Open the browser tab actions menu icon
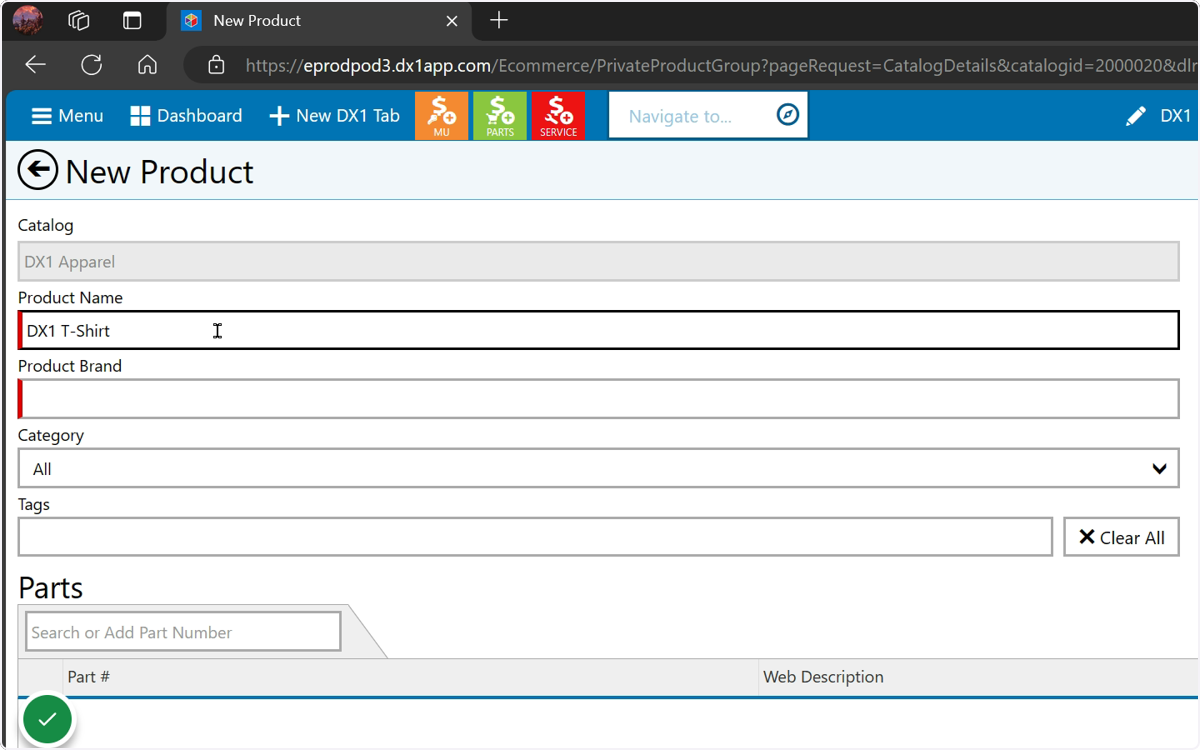The width and height of the screenshot is (1200, 750). pos(132,20)
